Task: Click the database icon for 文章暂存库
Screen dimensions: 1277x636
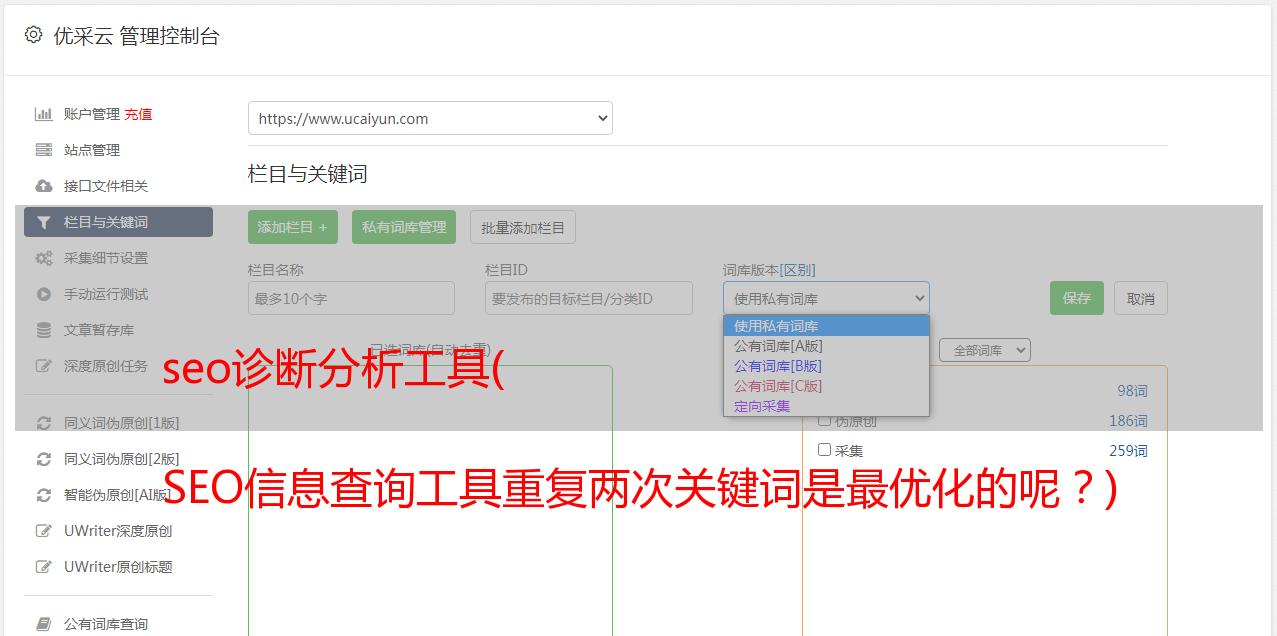Action: coord(43,330)
